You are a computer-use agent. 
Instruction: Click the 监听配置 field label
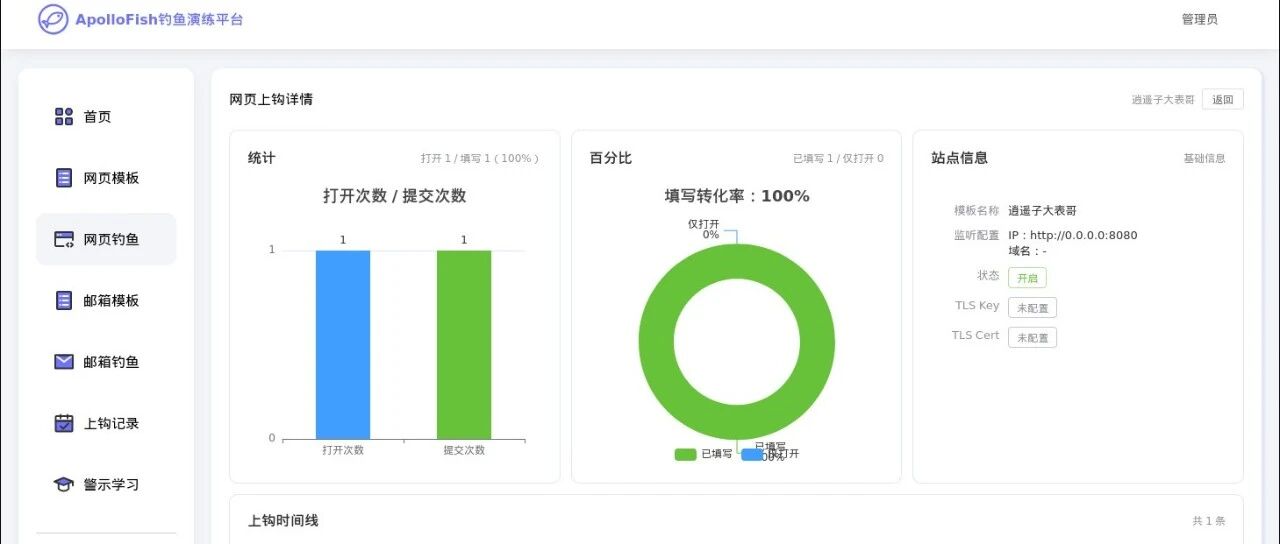click(x=976, y=236)
